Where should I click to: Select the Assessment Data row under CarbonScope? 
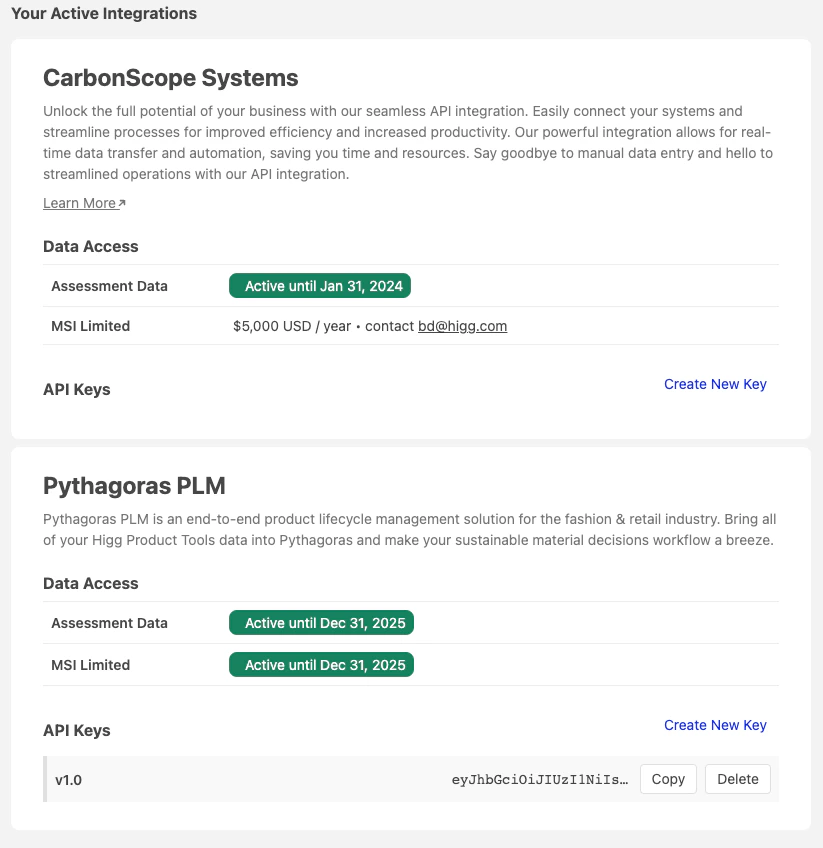click(109, 286)
